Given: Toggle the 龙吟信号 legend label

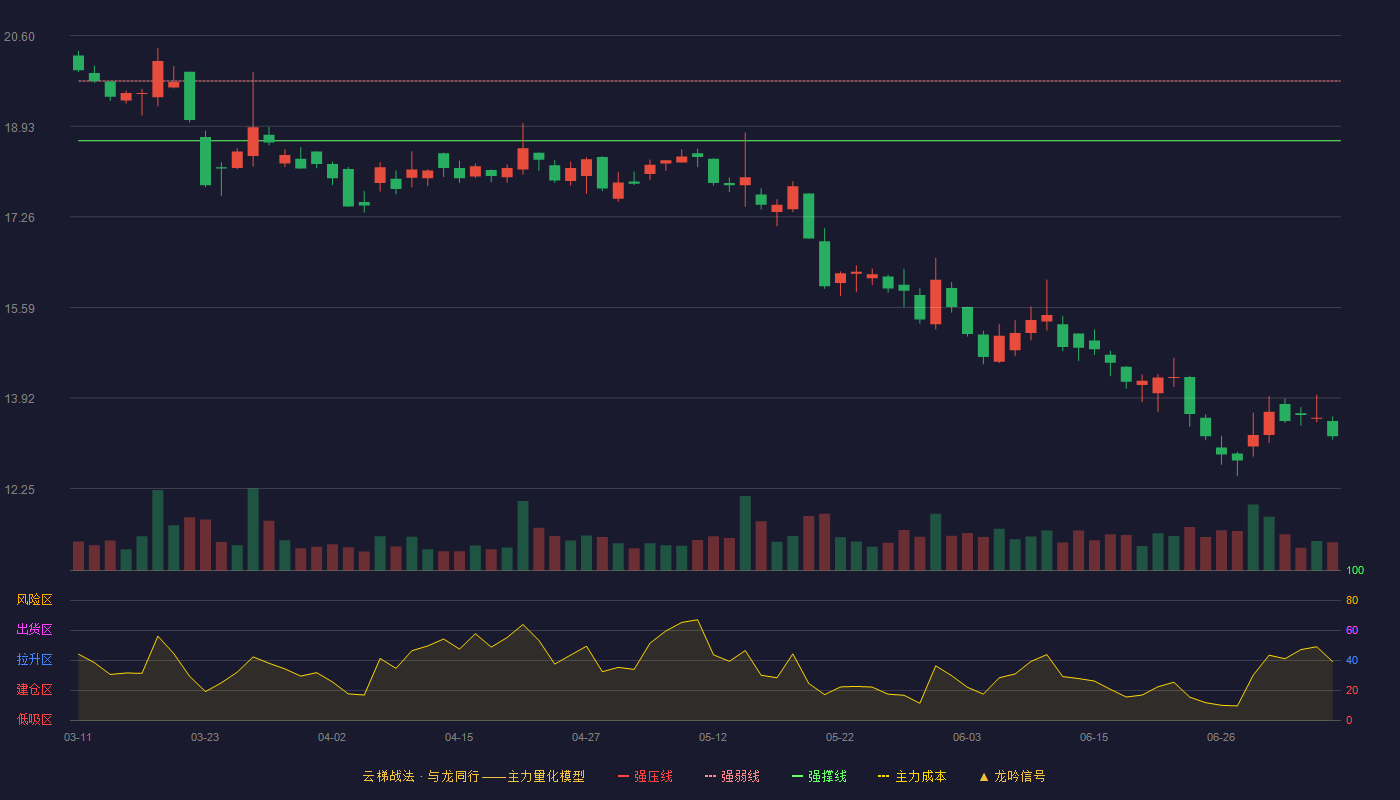Looking at the screenshot, I should pyautogui.click(x=1020, y=776).
